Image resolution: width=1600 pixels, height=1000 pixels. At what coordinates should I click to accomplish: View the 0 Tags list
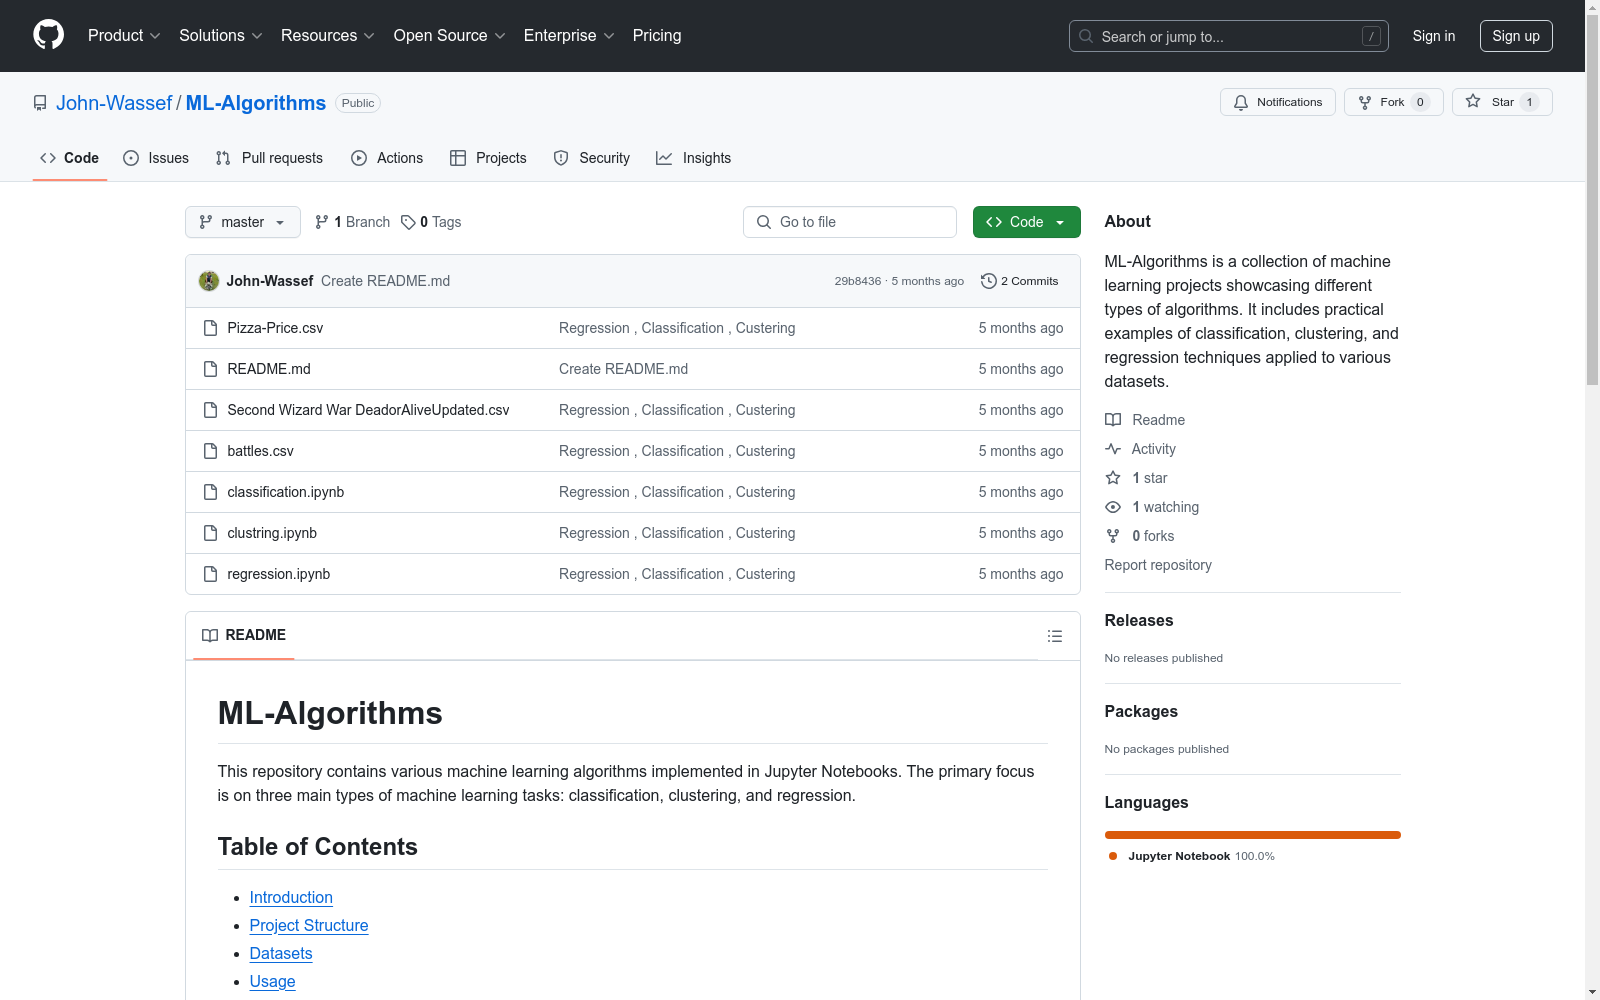431,222
